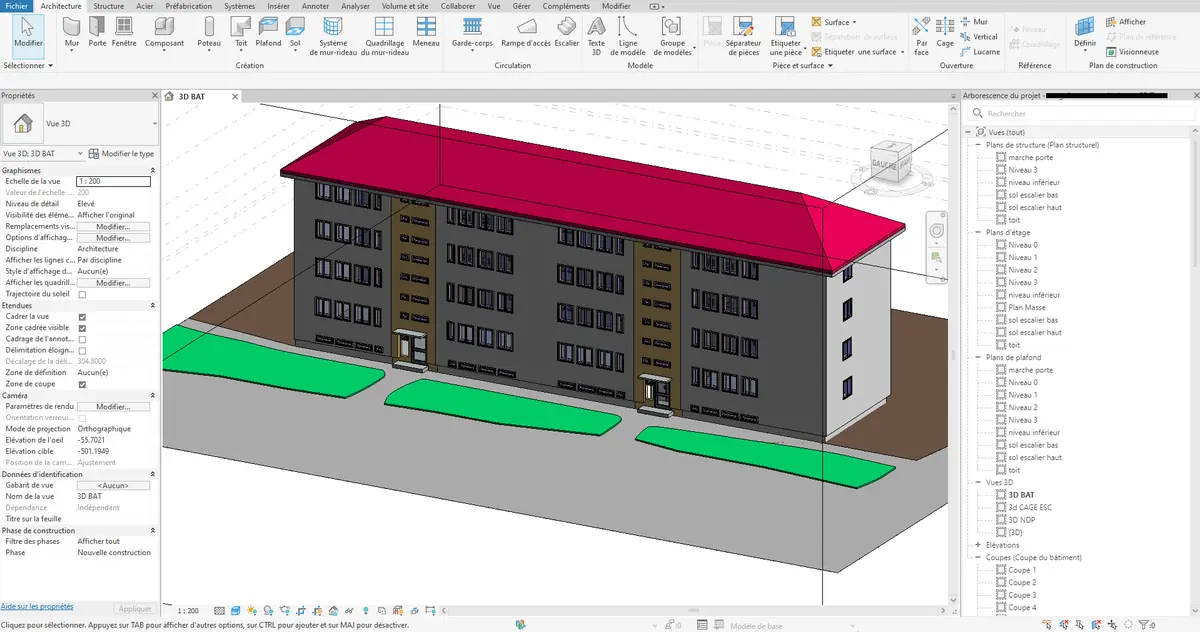
Task: Enable the Zone de coupe checkbox
Action: 81,383
